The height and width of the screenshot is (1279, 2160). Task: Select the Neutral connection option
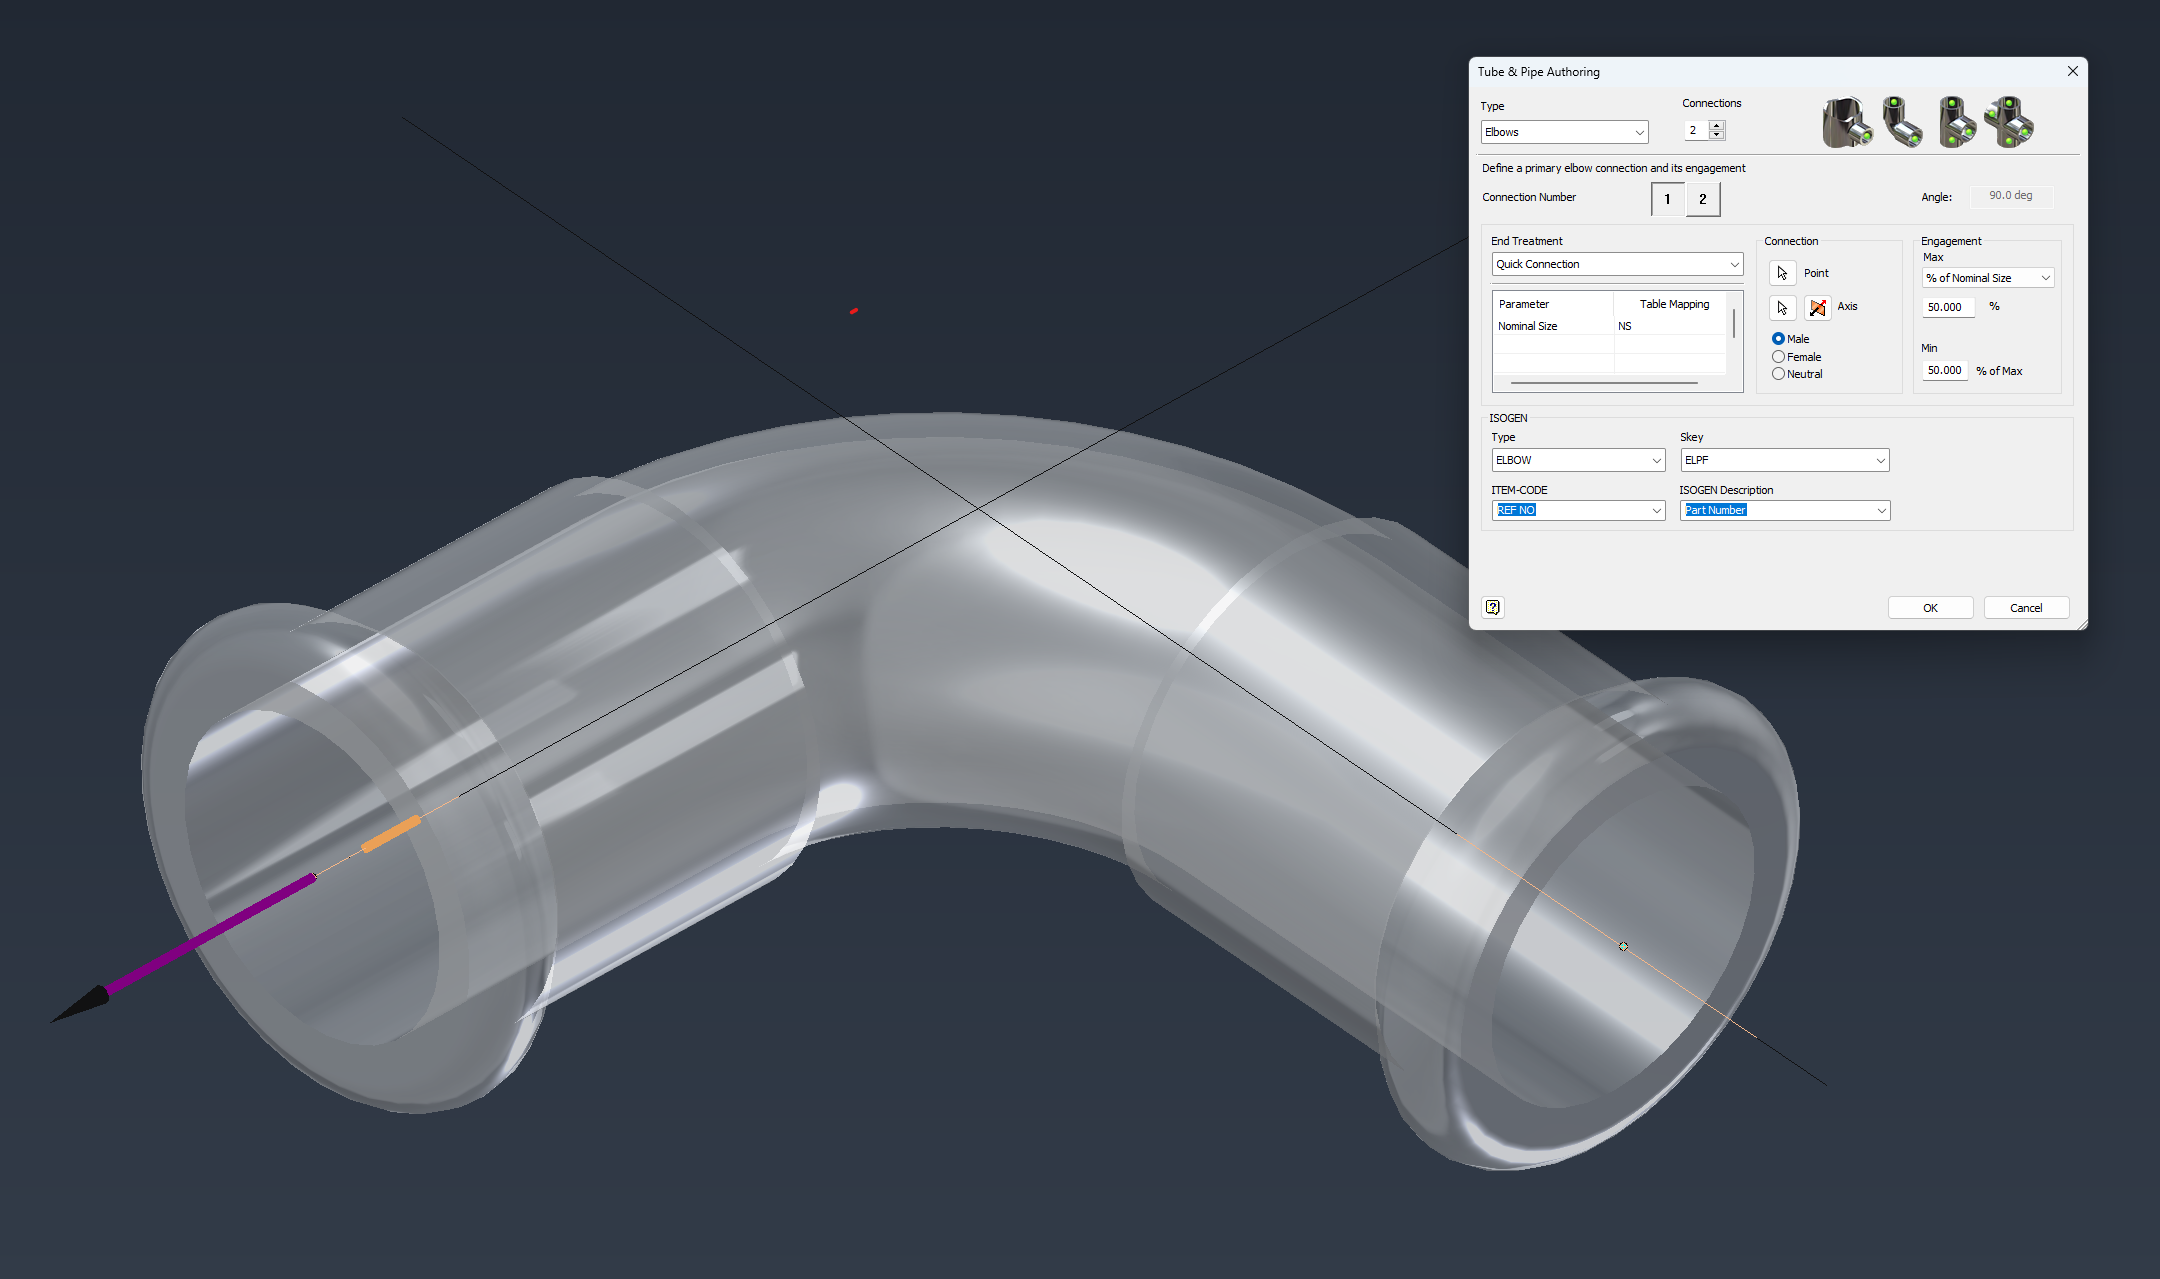point(1779,373)
